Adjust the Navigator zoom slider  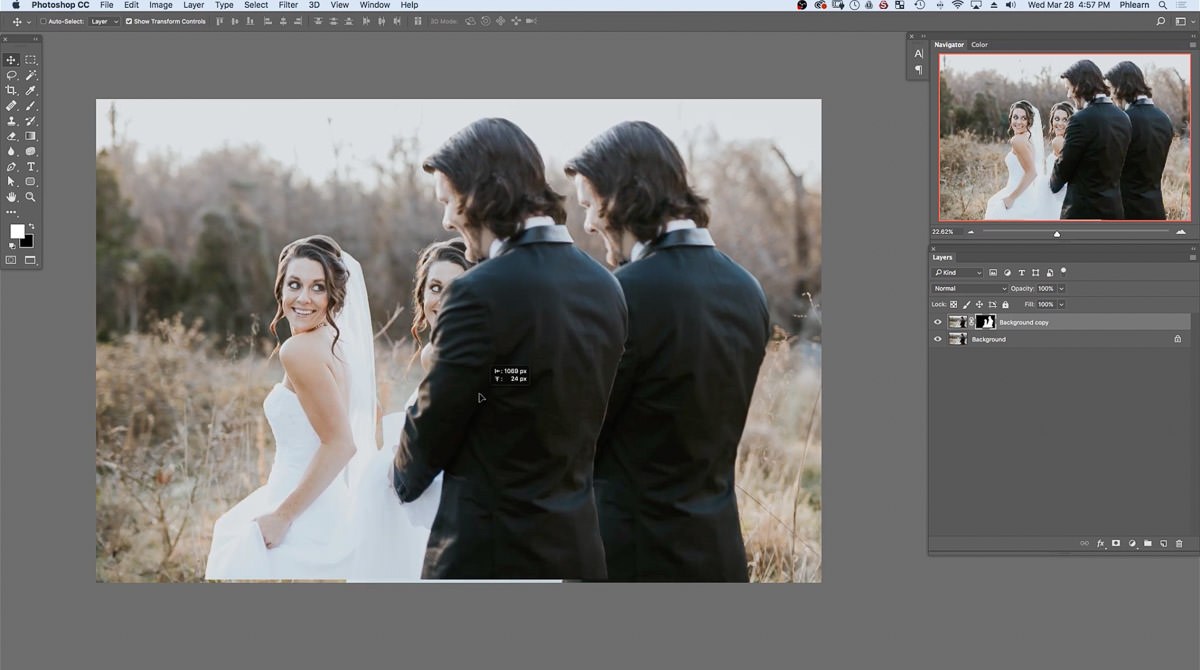click(x=1057, y=233)
